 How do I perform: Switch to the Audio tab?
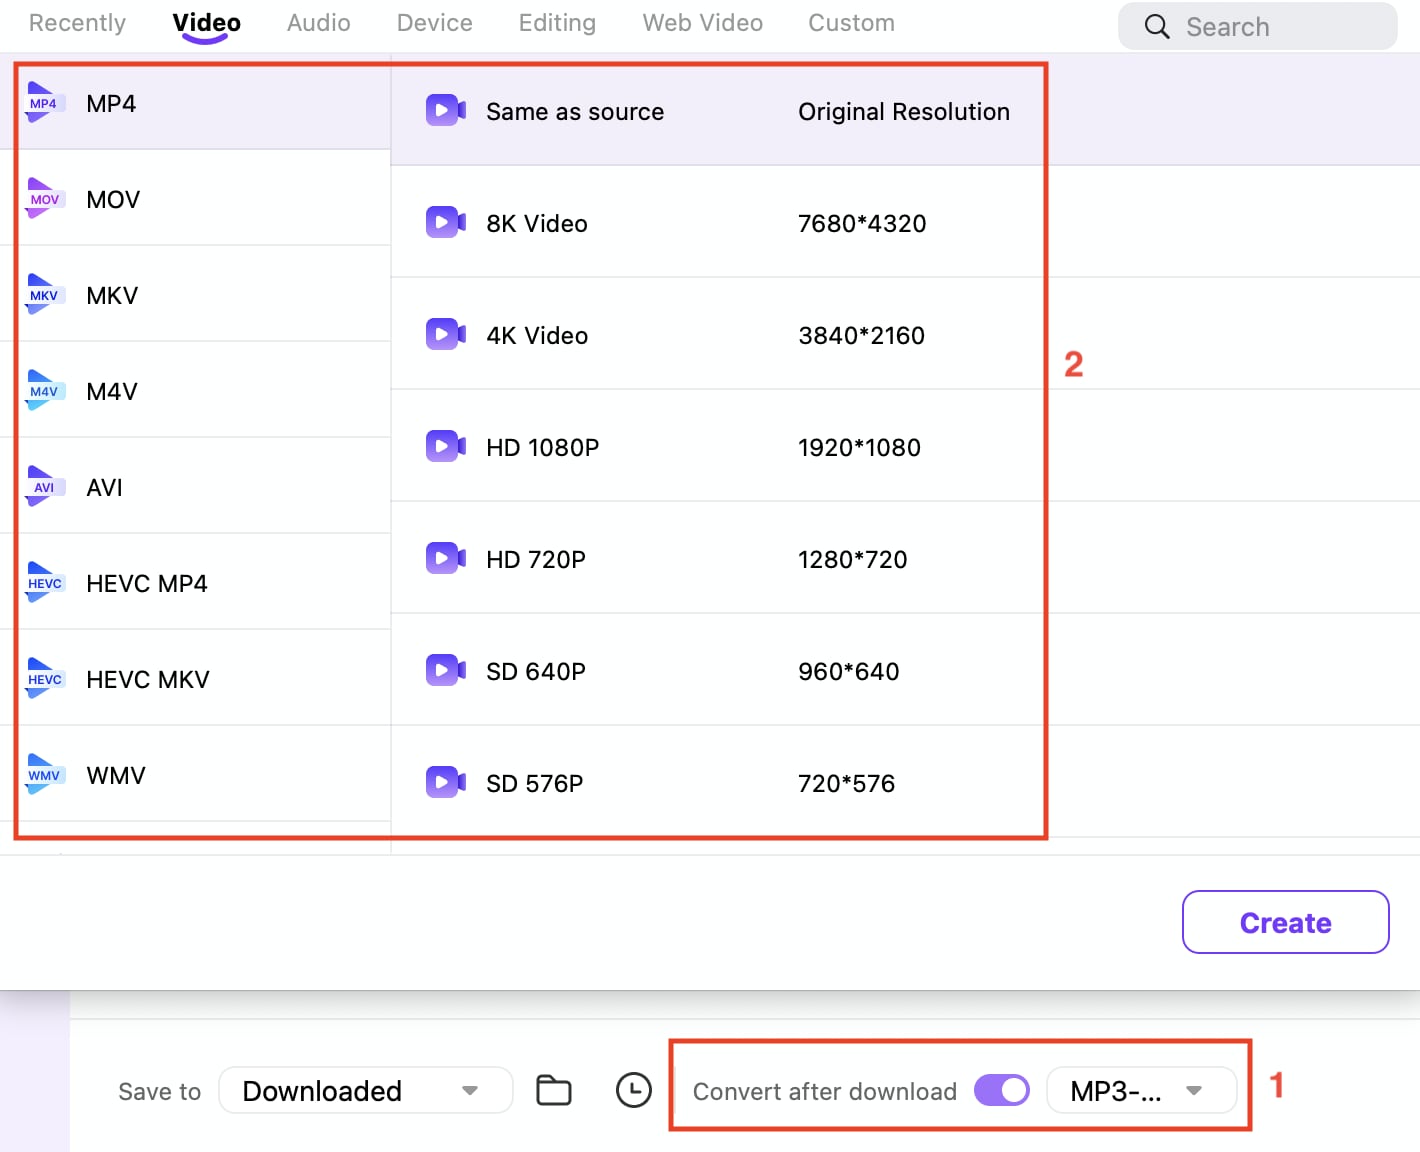(x=318, y=22)
